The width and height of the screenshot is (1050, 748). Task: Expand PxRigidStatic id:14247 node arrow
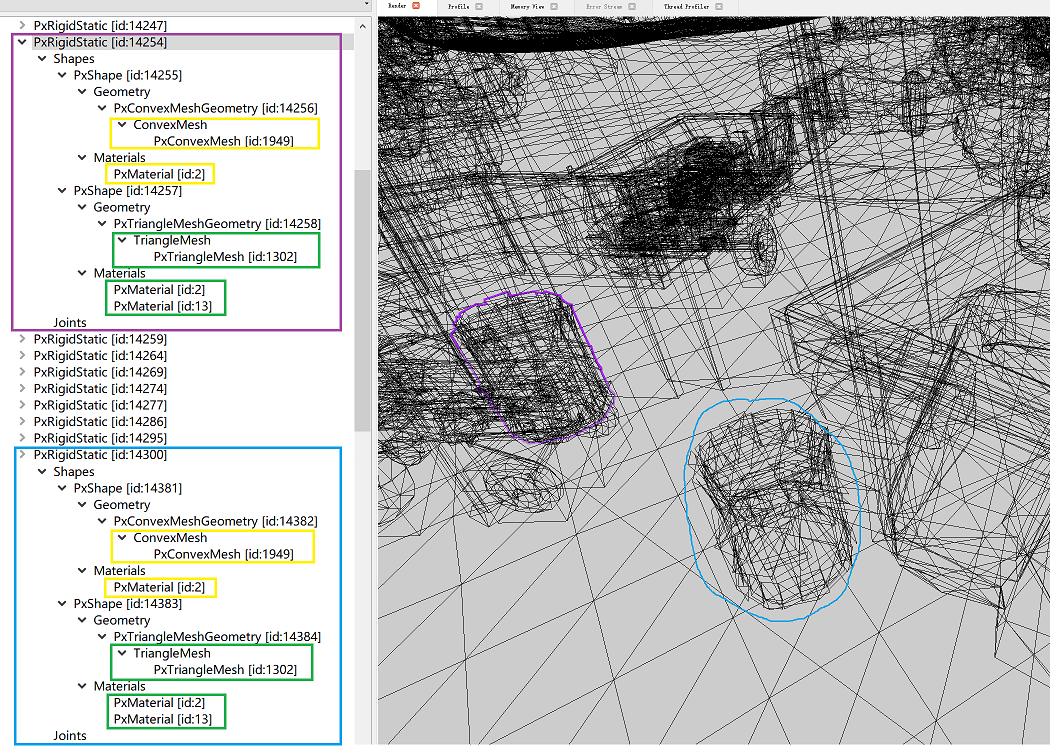coord(22,25)
